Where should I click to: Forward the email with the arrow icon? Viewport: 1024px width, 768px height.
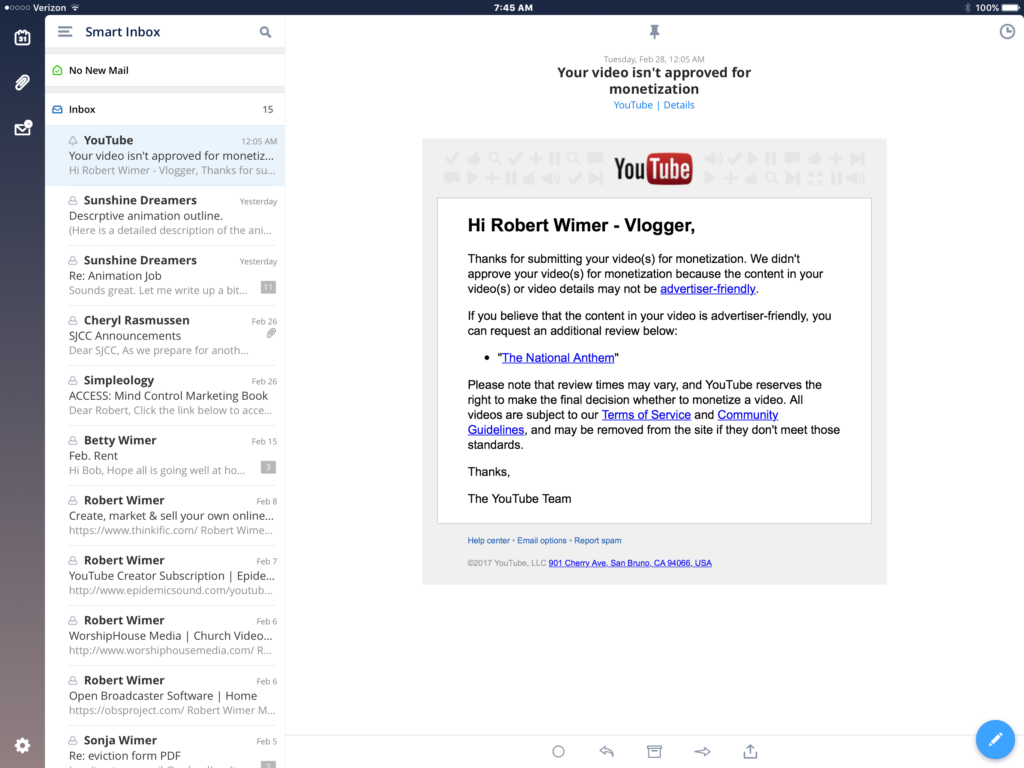click(702, 752)
